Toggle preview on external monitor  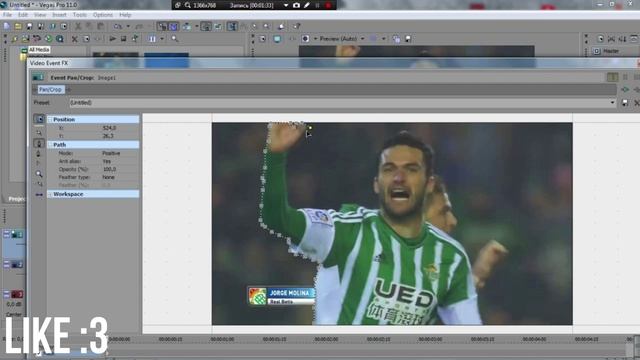pos(277,39)
